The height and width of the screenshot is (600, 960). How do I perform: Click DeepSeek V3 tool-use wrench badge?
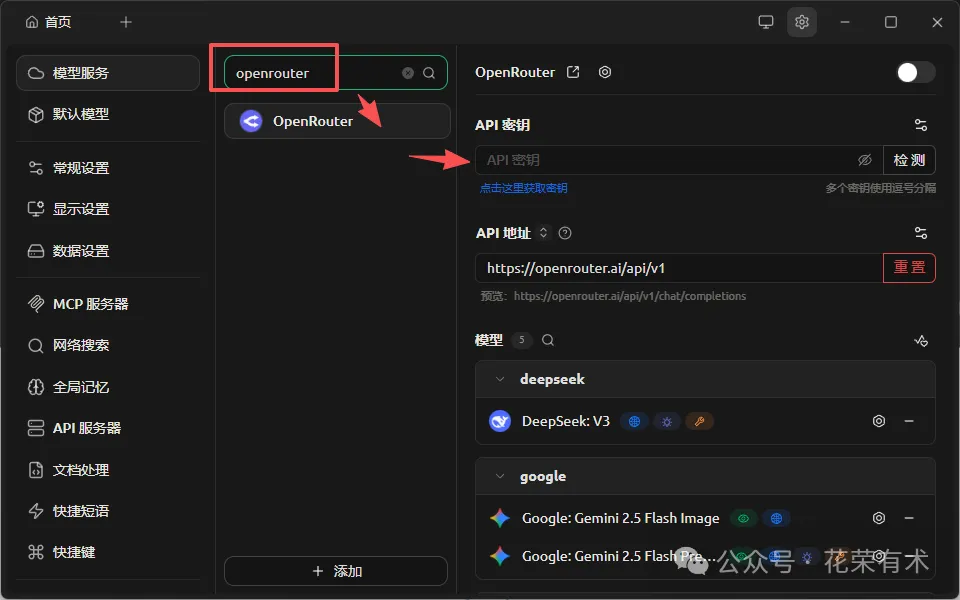click(699, 421)
